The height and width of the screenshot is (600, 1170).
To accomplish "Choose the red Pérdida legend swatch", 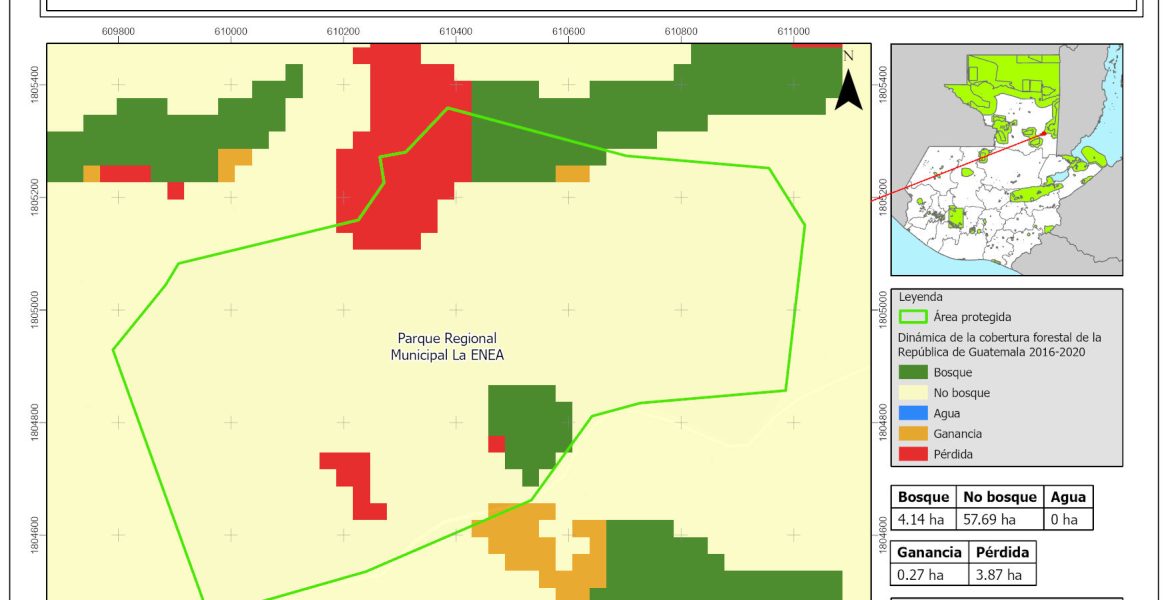I will coord(912,454).
